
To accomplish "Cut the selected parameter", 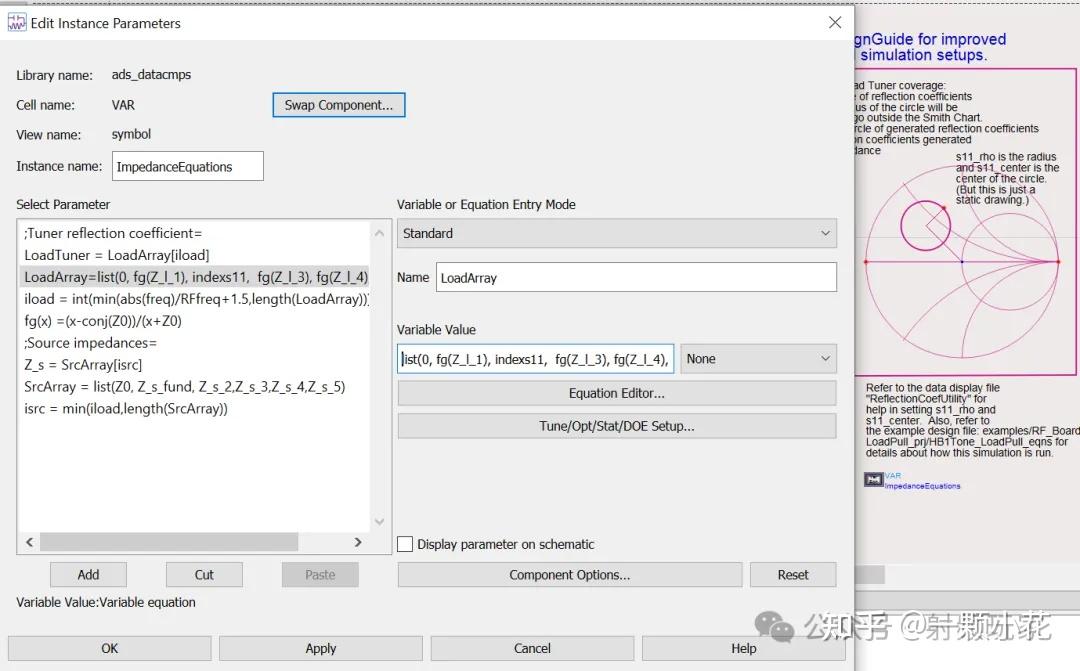I will click(x=204, y=574).
